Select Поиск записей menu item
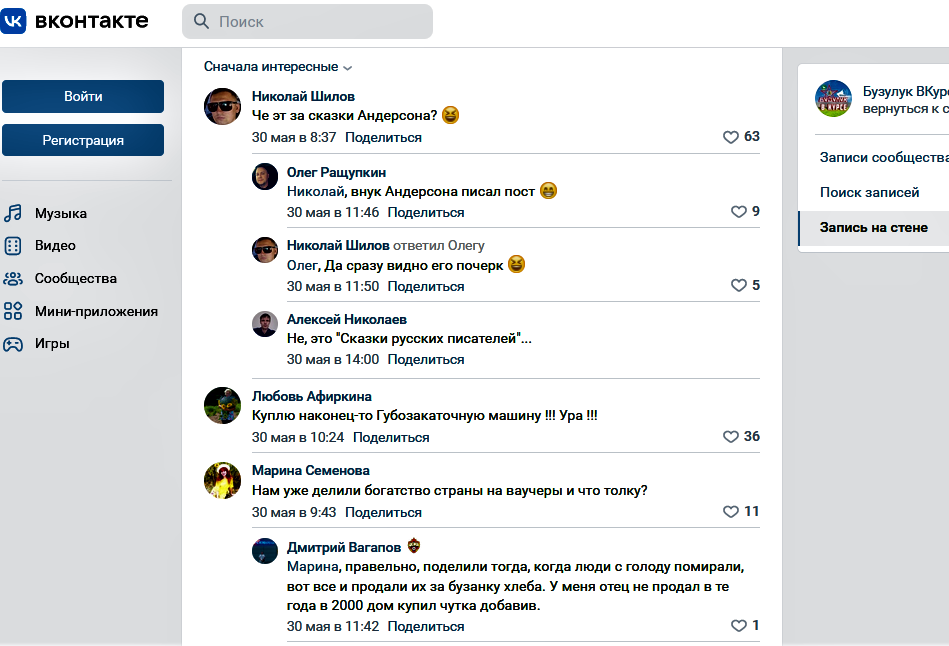Screen dimensions: 949x646 point(869,192)
